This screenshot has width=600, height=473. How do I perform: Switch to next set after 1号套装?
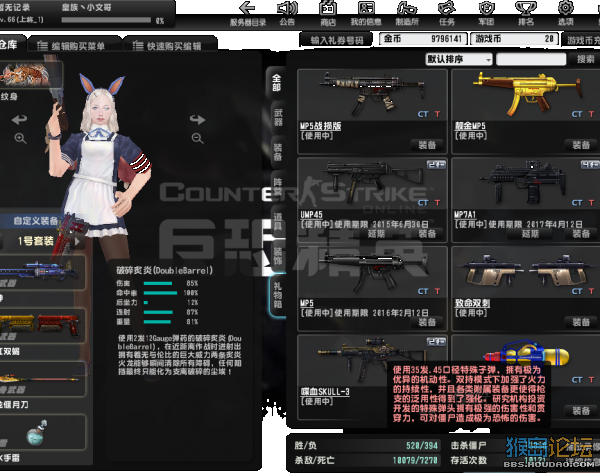point(78,241)
